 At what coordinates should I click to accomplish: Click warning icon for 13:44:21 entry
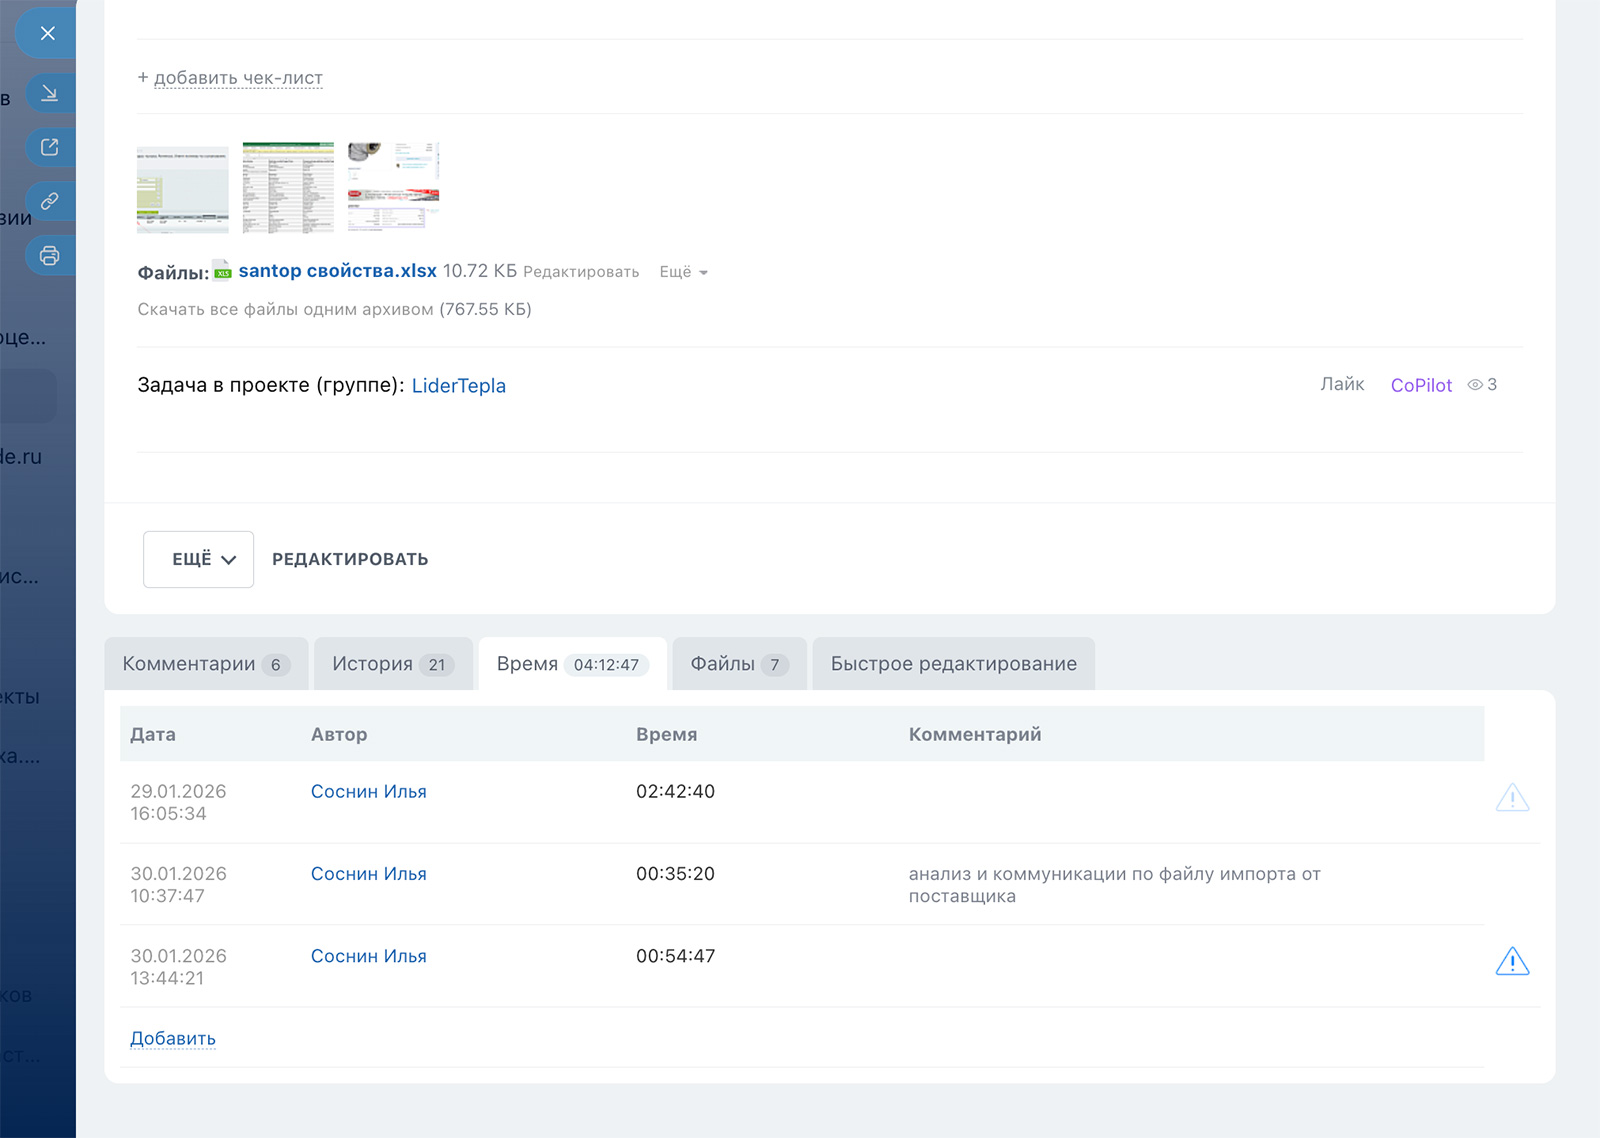[x=1512, y=961]
